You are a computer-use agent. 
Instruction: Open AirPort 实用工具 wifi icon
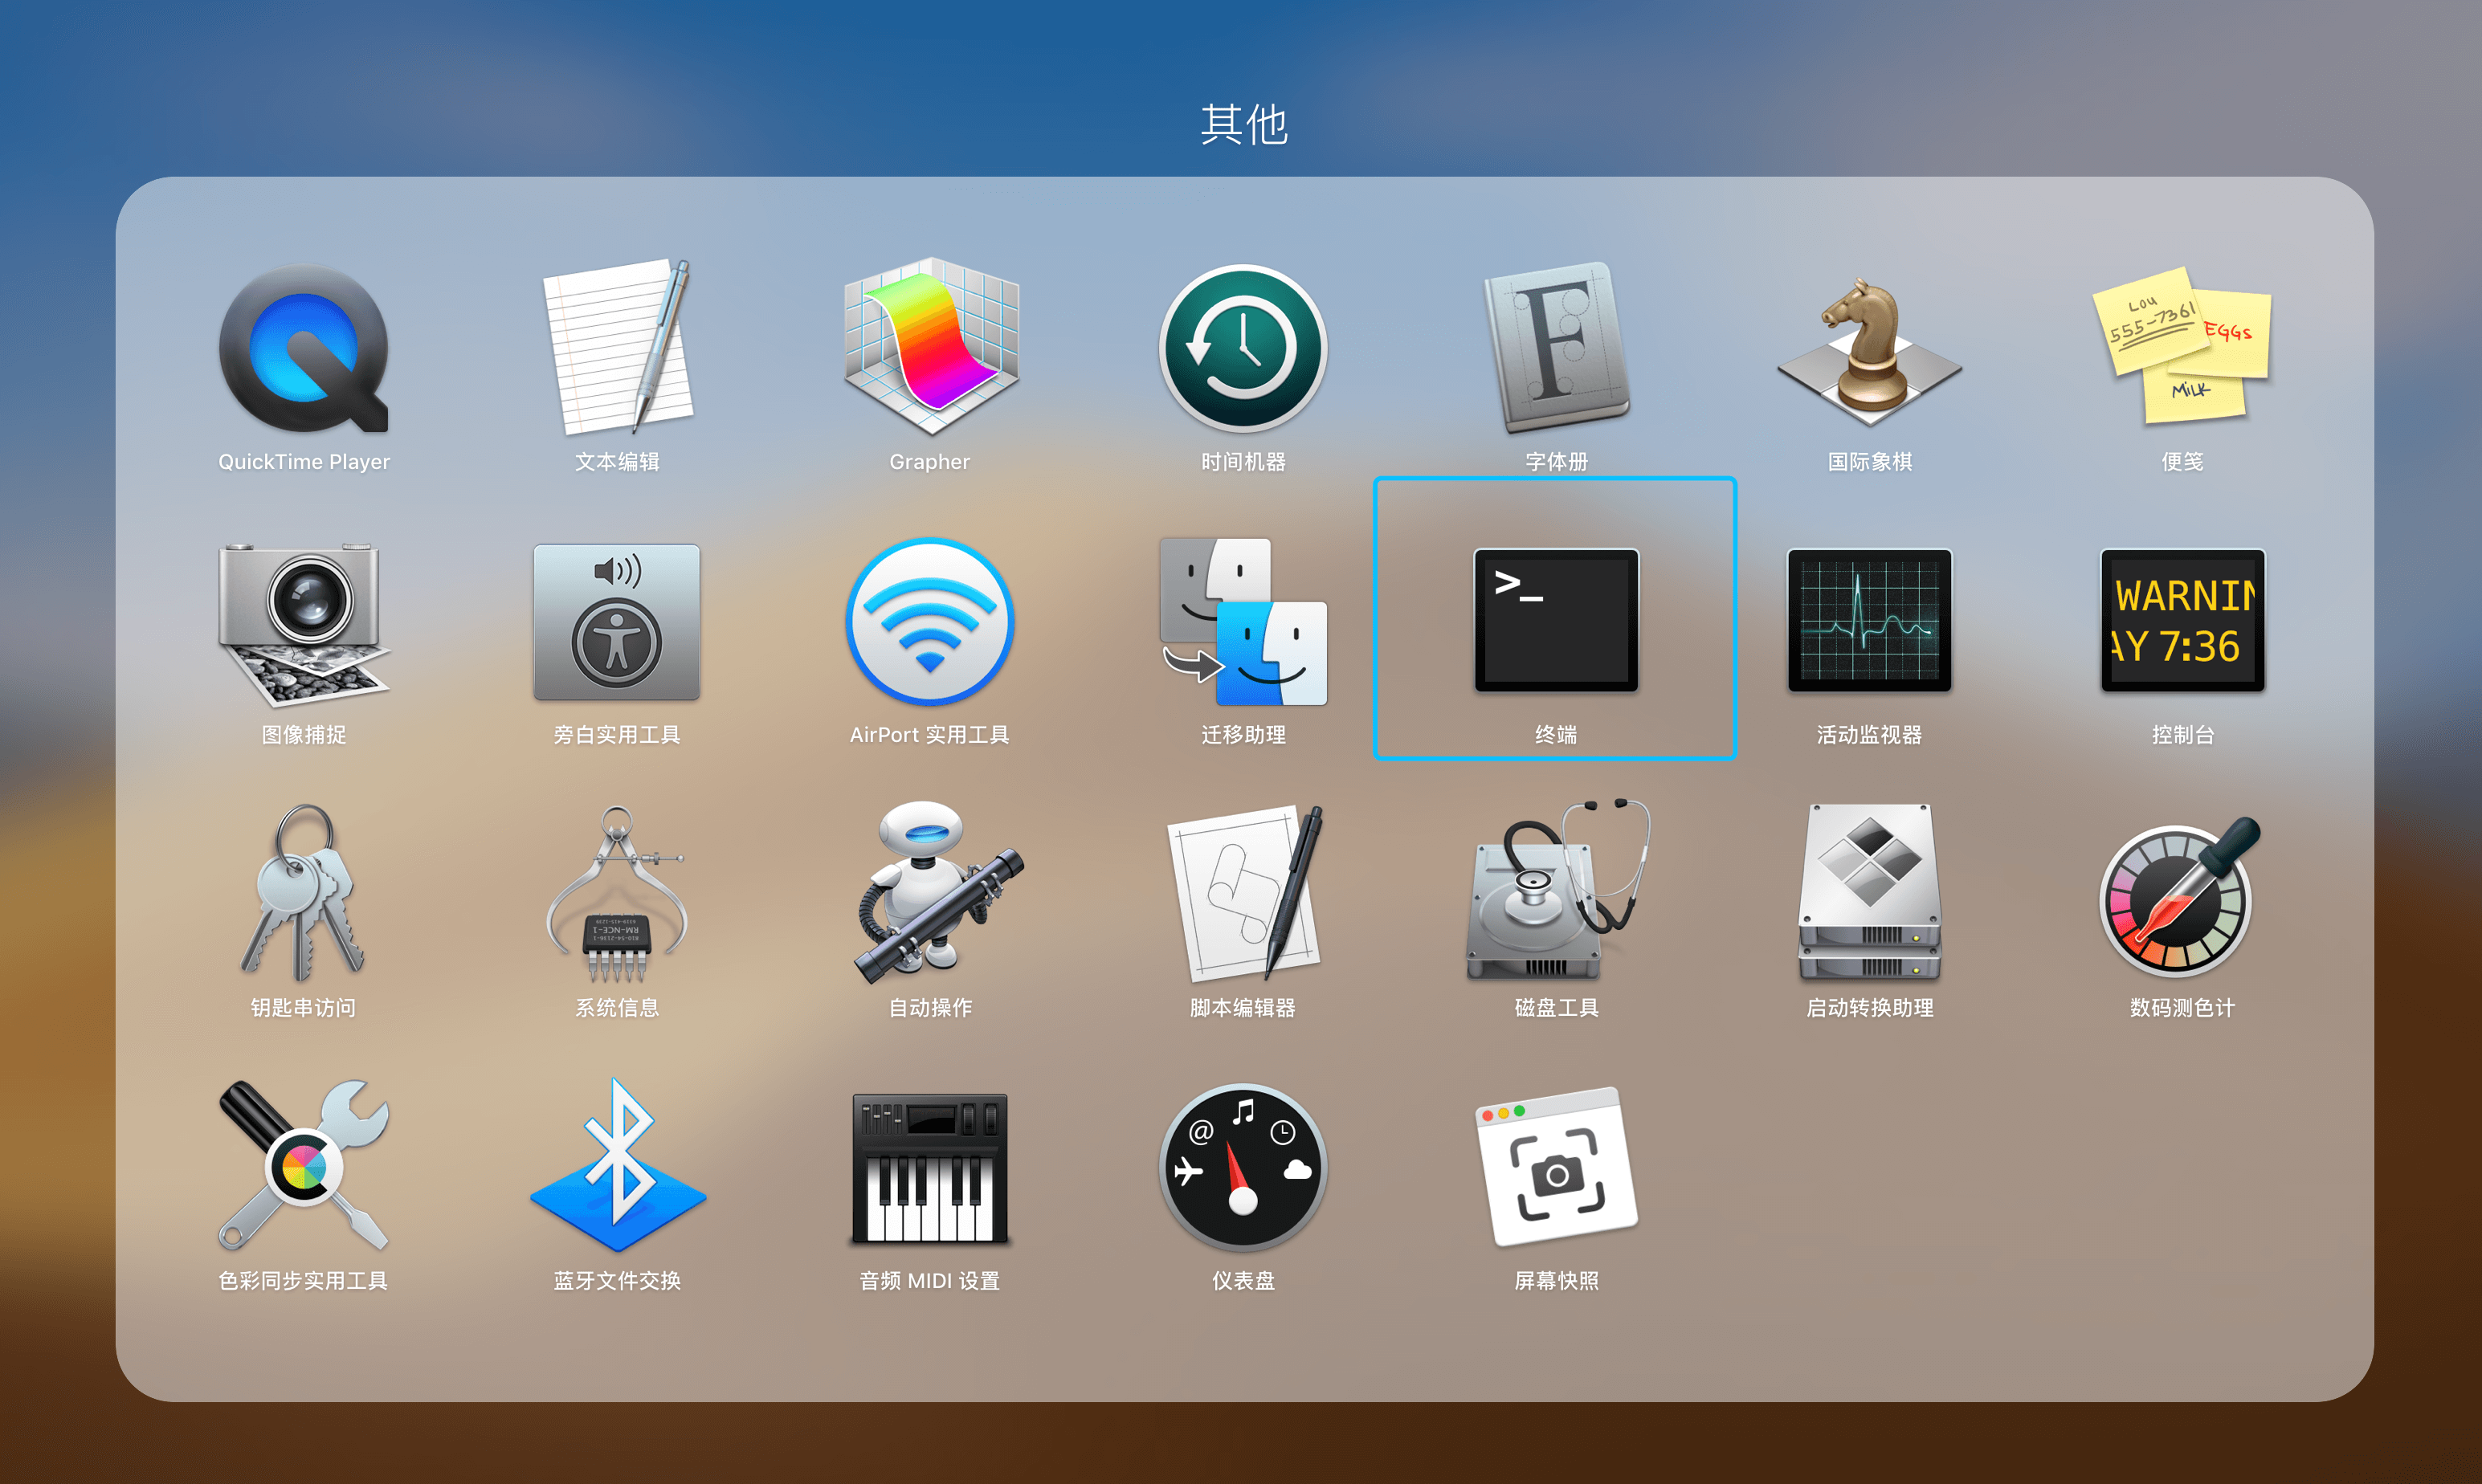pyautogui.click(x=930, y=622)
